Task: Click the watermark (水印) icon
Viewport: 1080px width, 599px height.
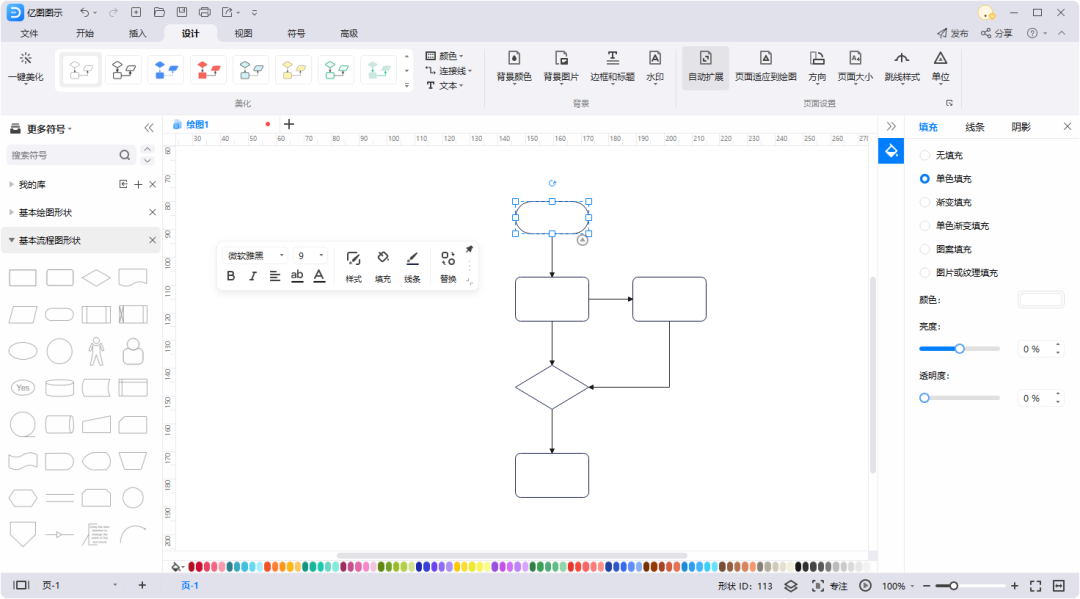Action: click(655, 59)
